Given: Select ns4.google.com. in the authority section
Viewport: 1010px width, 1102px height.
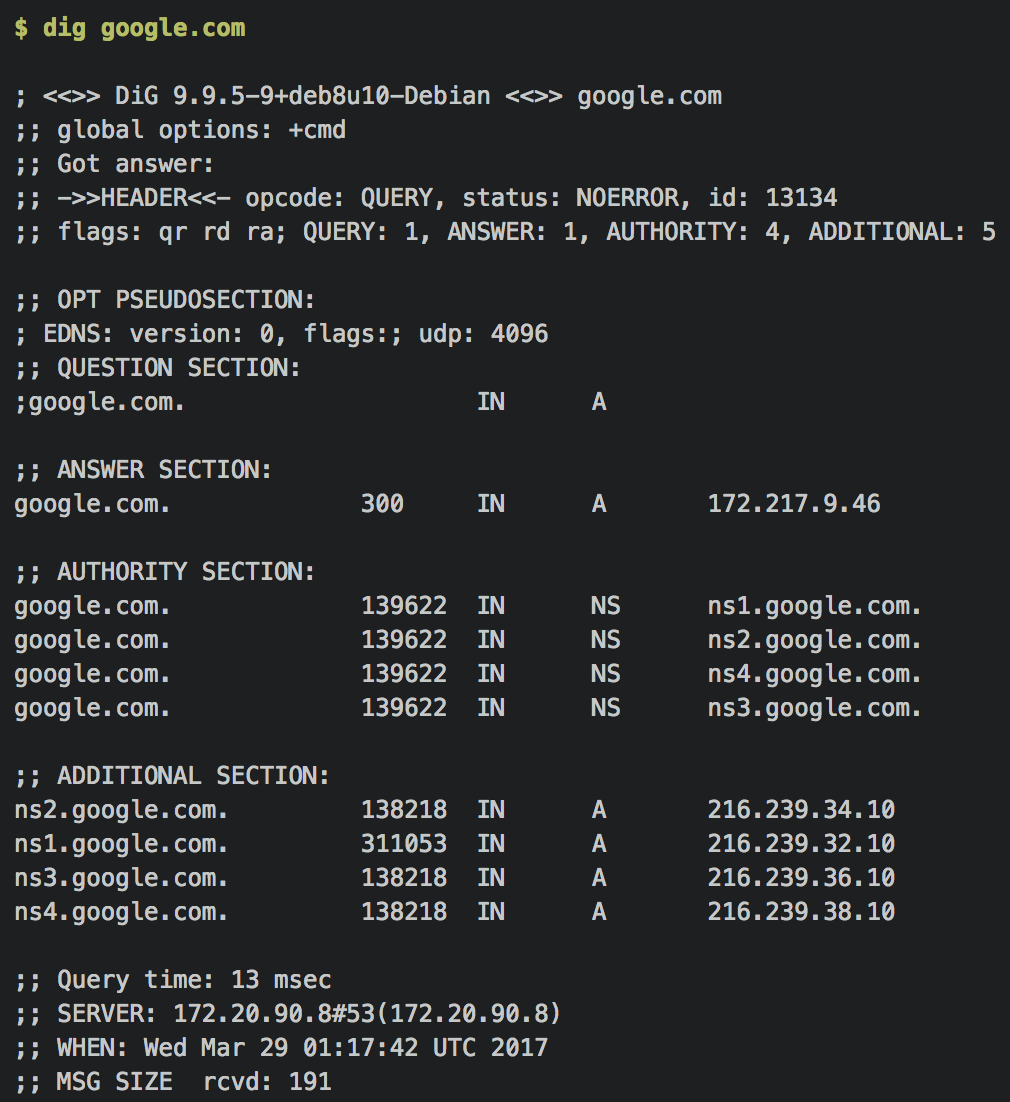Looking at the screenshot, I should click(x=814, y=674).
